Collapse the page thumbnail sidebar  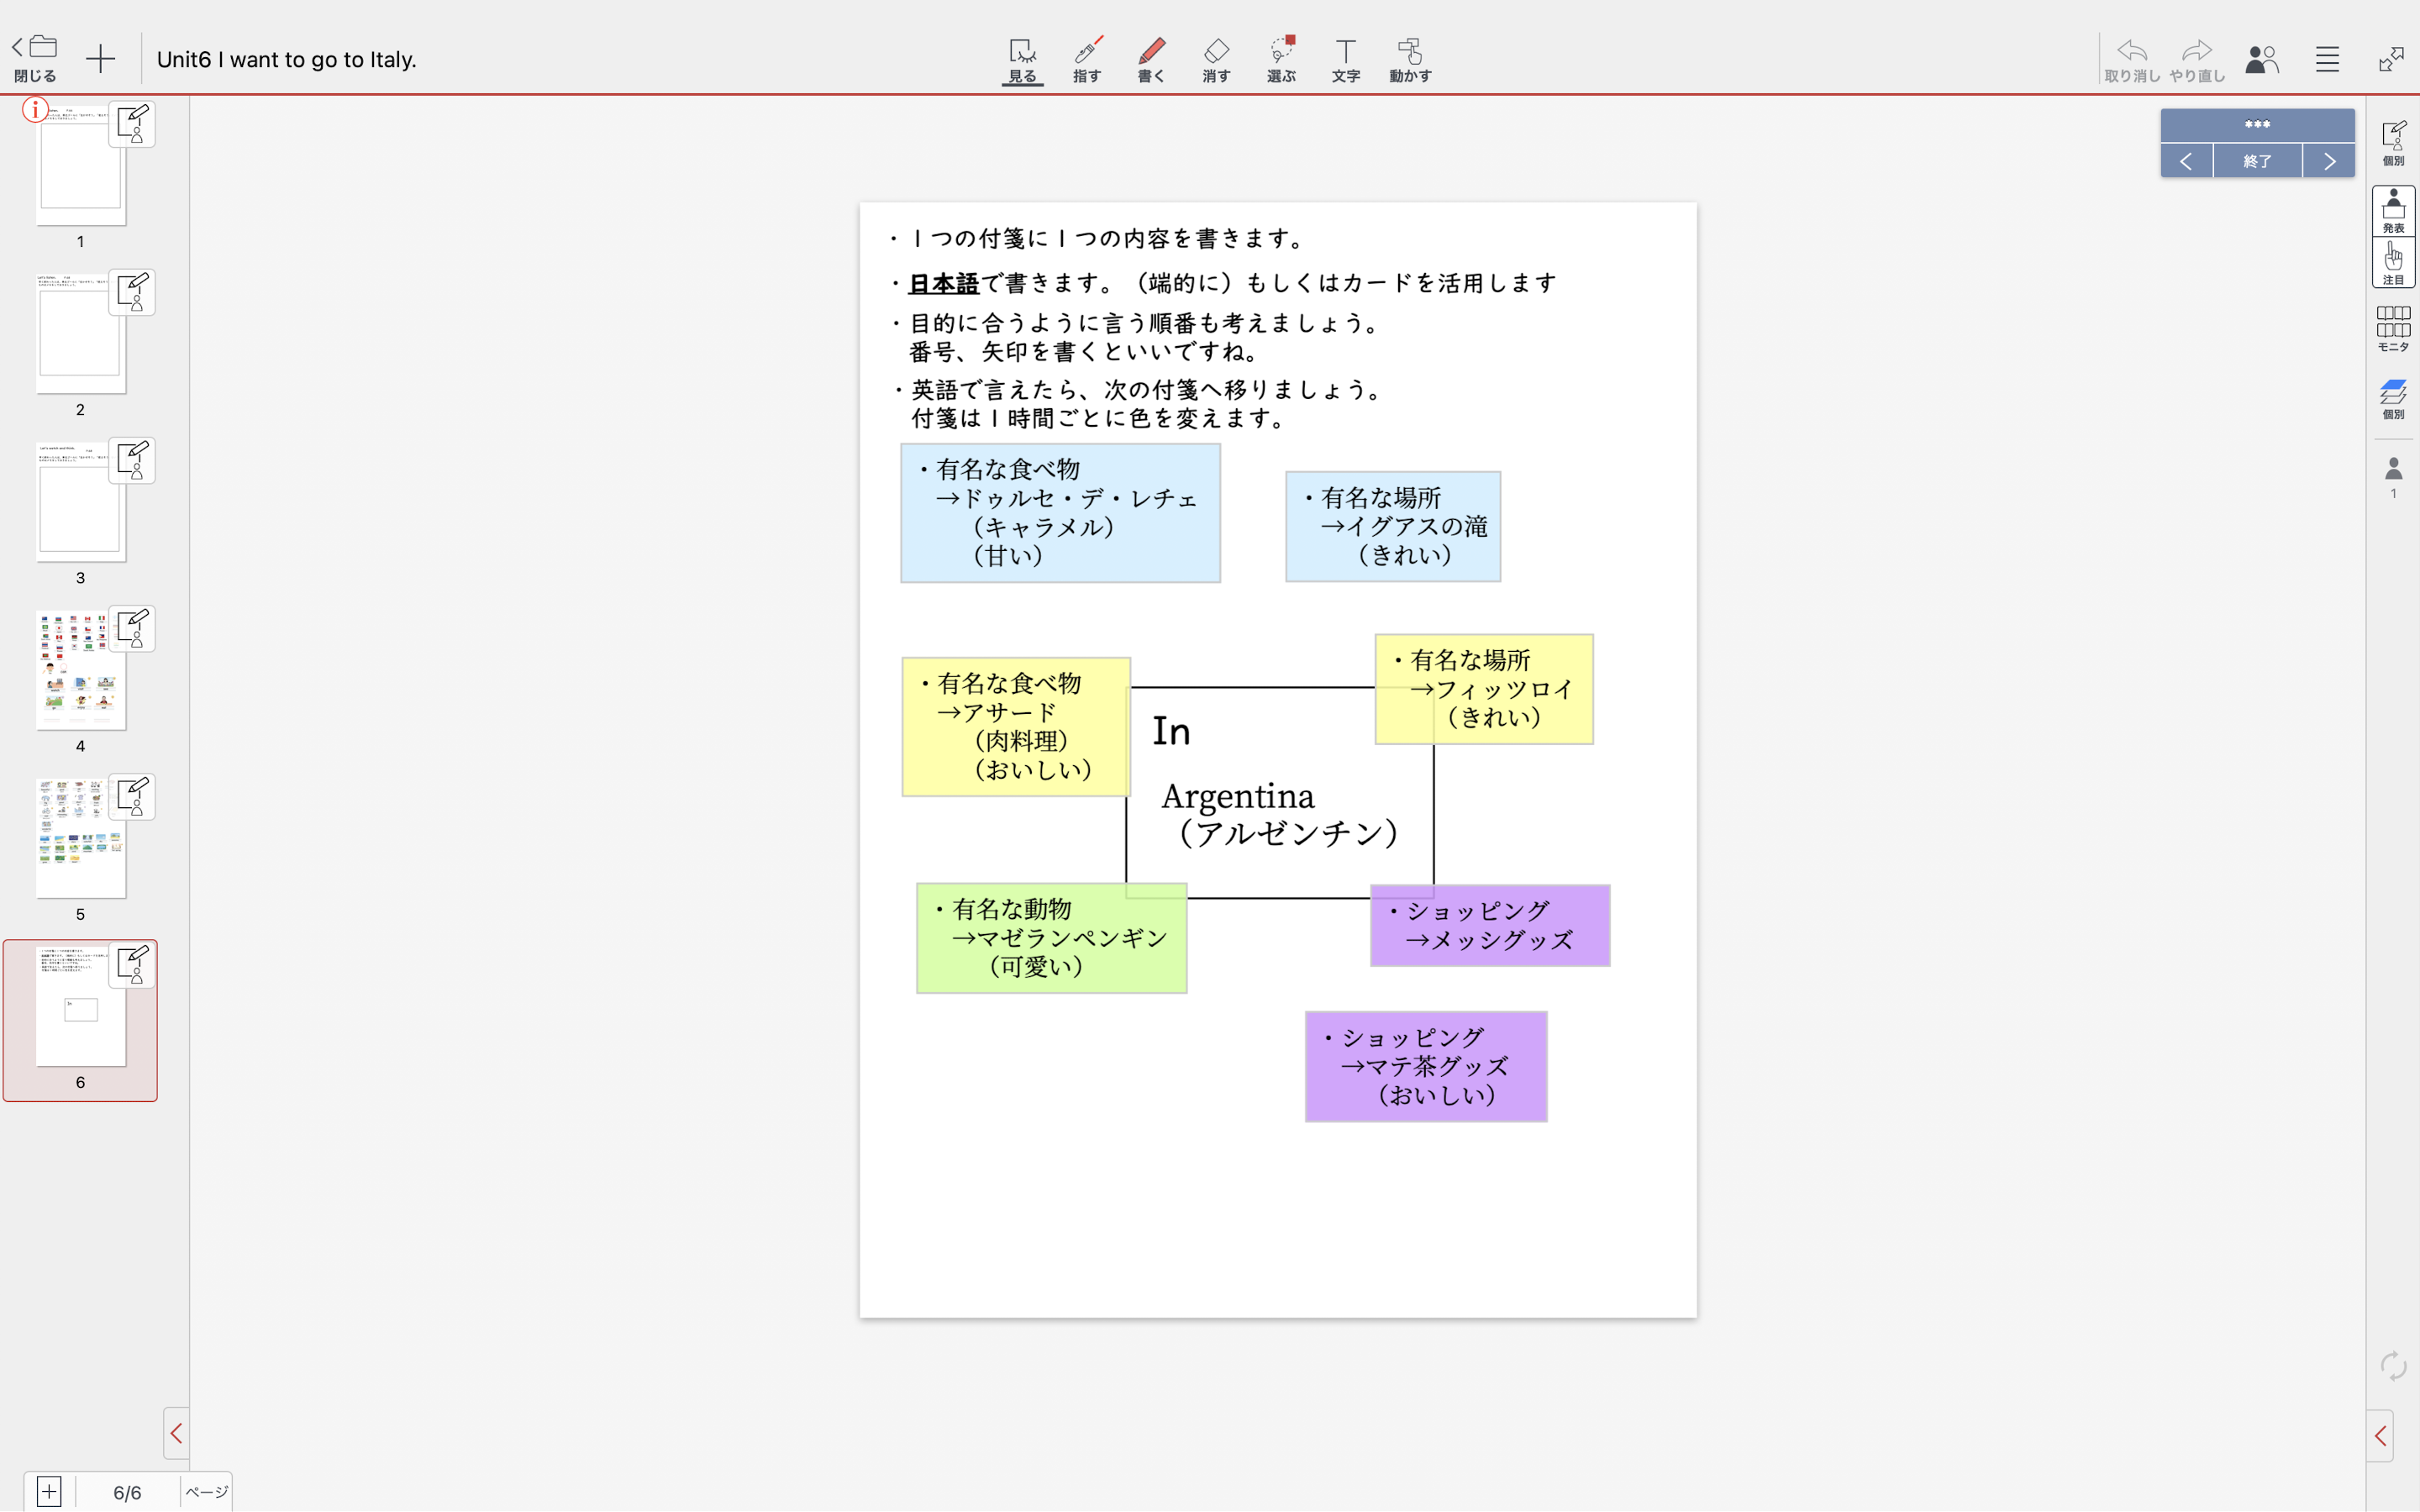point(176,1433)
